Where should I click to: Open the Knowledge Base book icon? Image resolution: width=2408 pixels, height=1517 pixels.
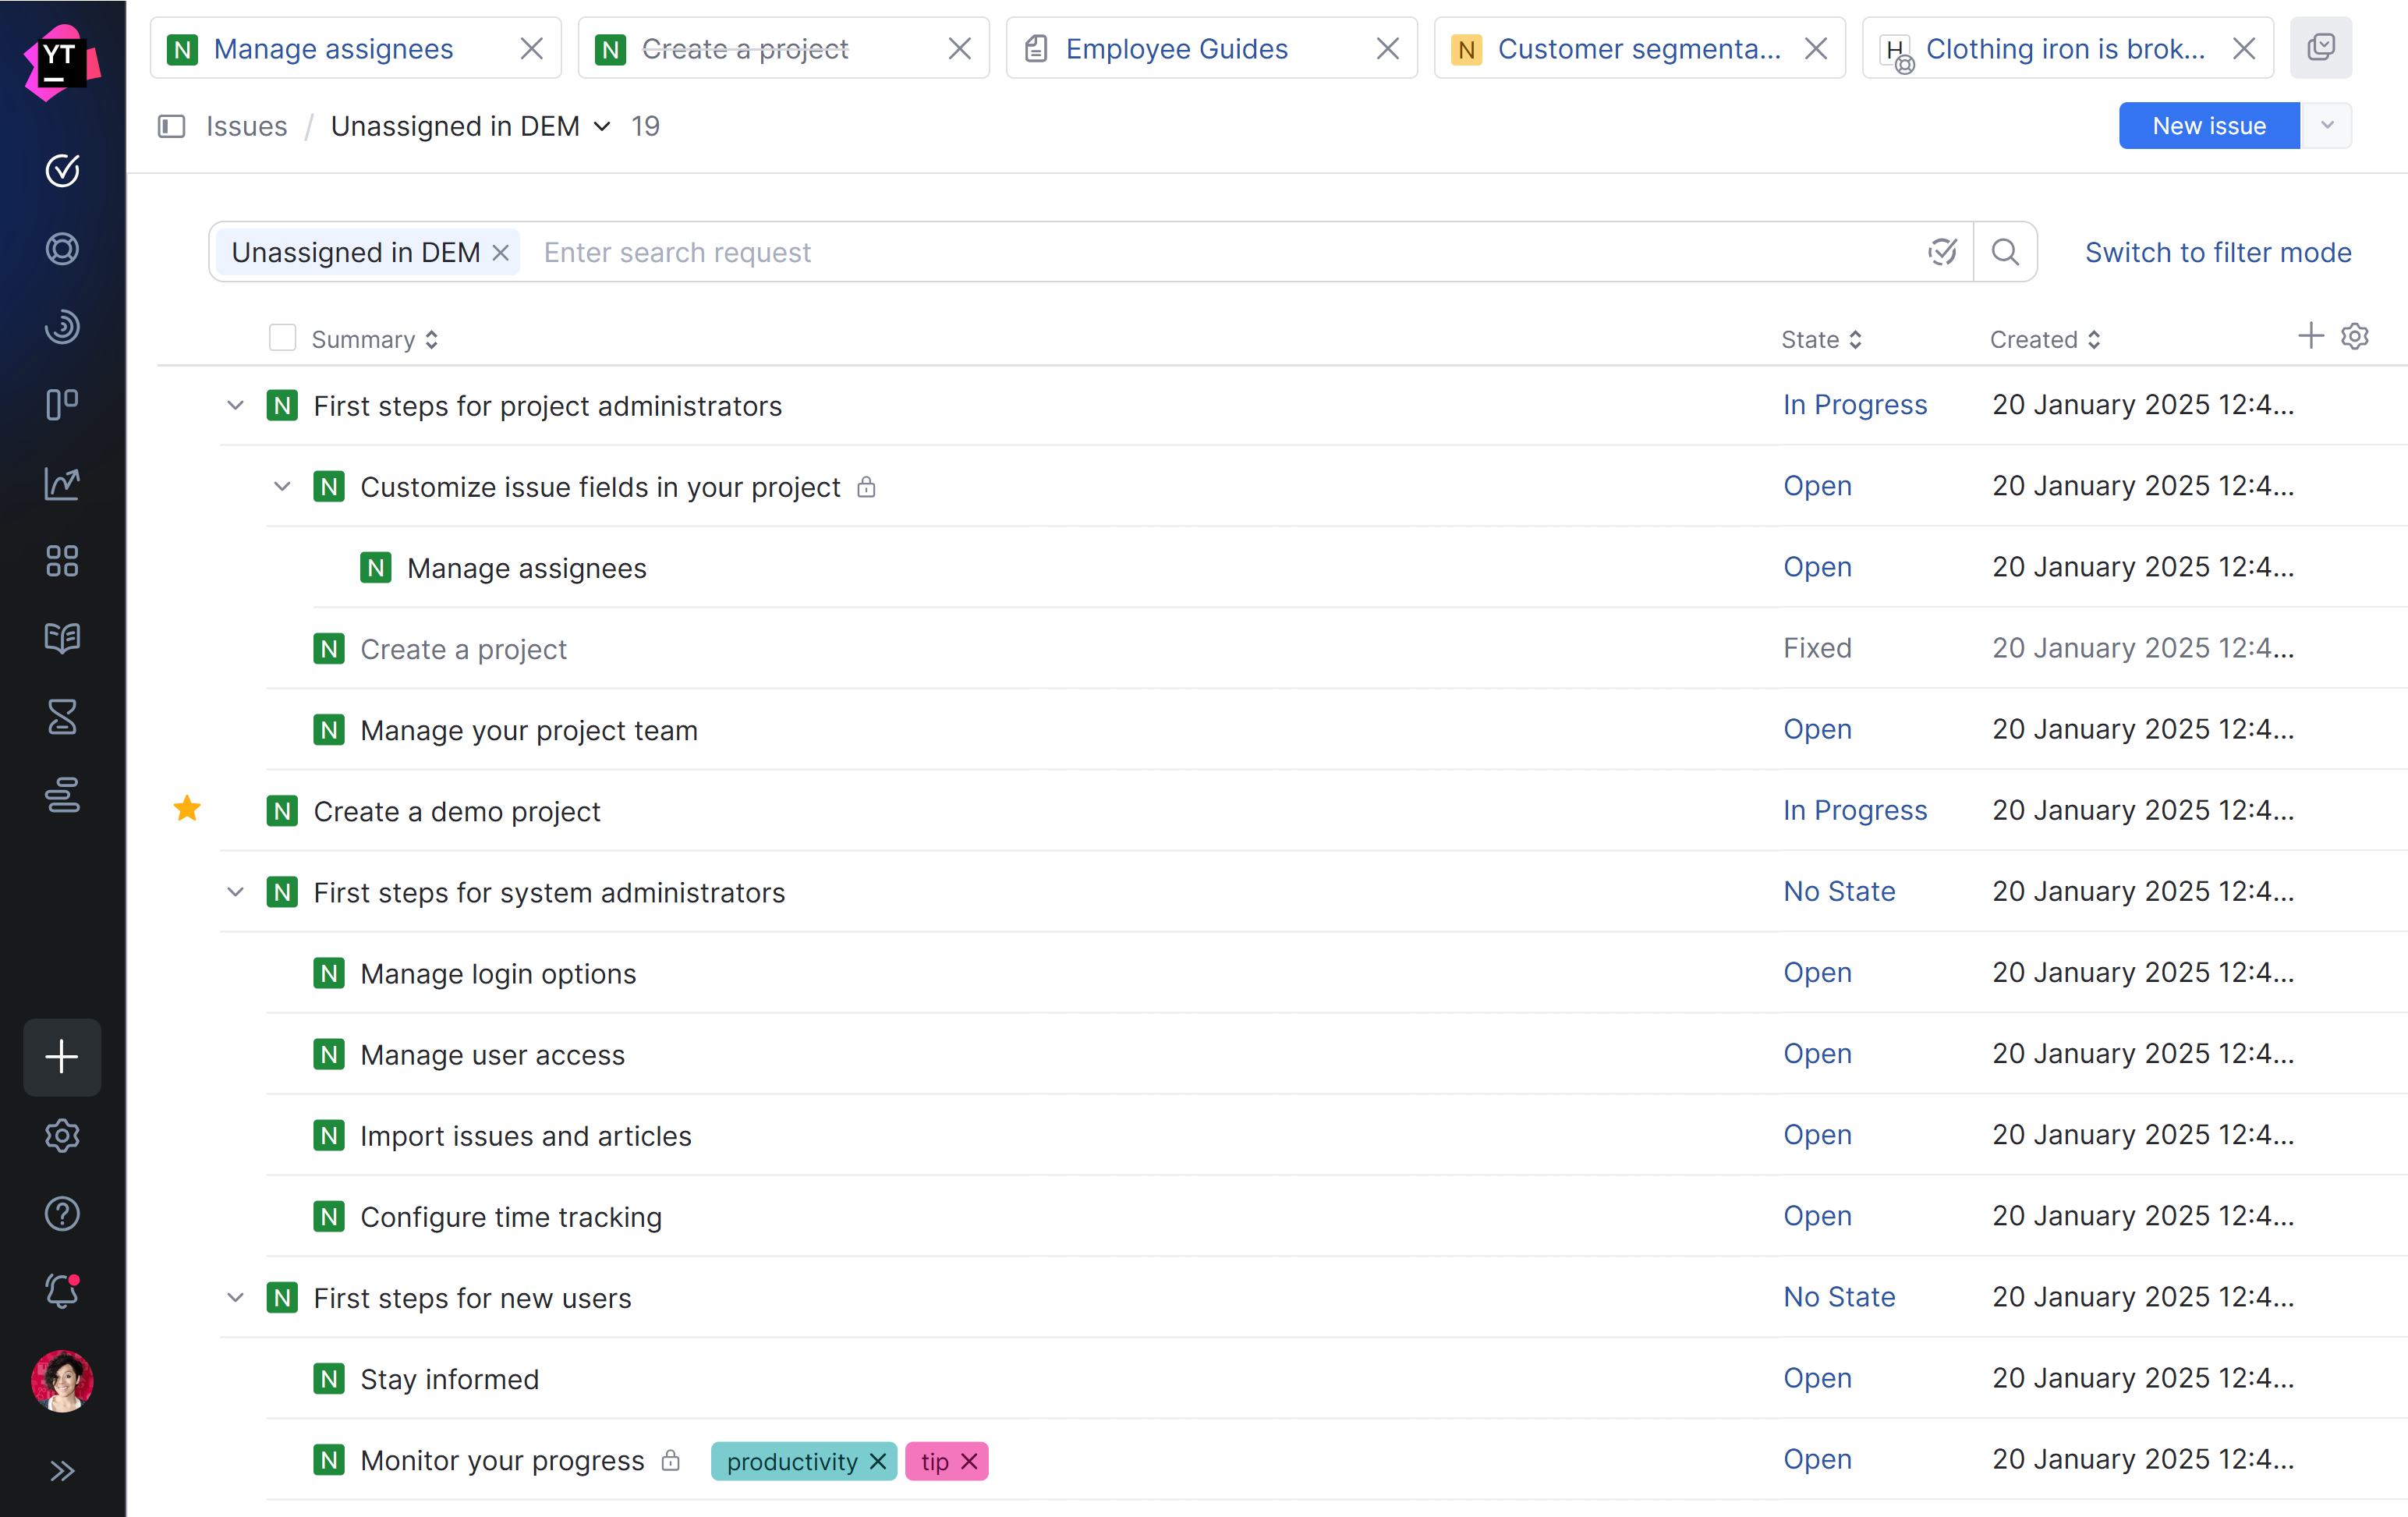point(62,638)
